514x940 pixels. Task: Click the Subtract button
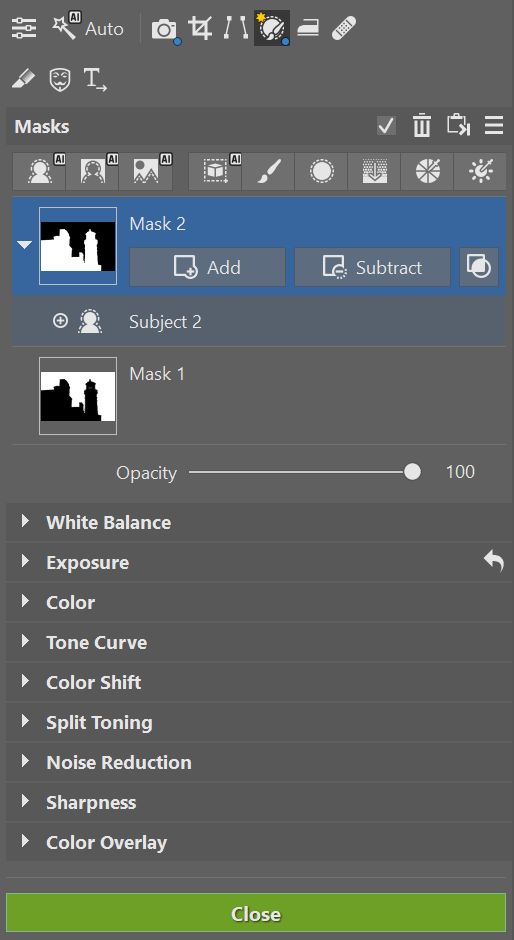point(372,267)
